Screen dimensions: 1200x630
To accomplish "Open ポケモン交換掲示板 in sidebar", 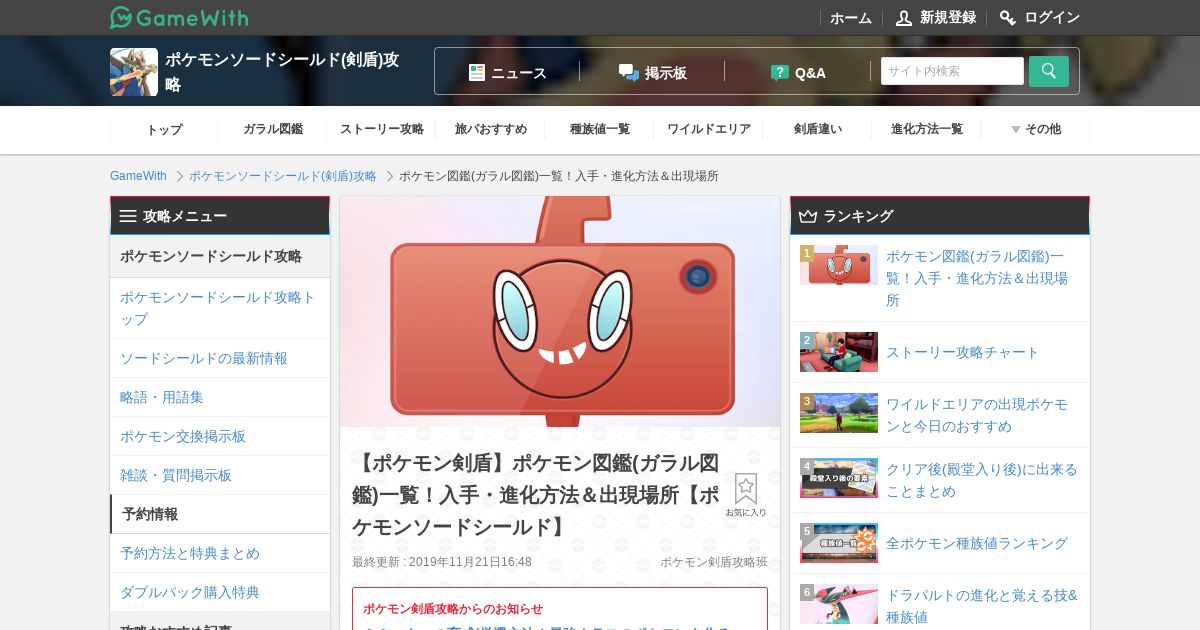I will [x=220, y=436].
